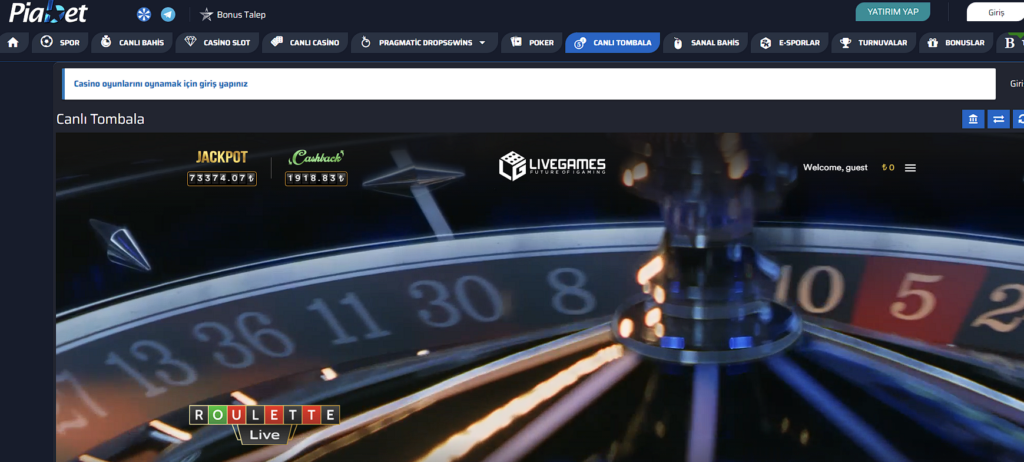Open the hamburger menu in game header
Image resolution: width=1024 pixels, height=462 pixels.
910,168
